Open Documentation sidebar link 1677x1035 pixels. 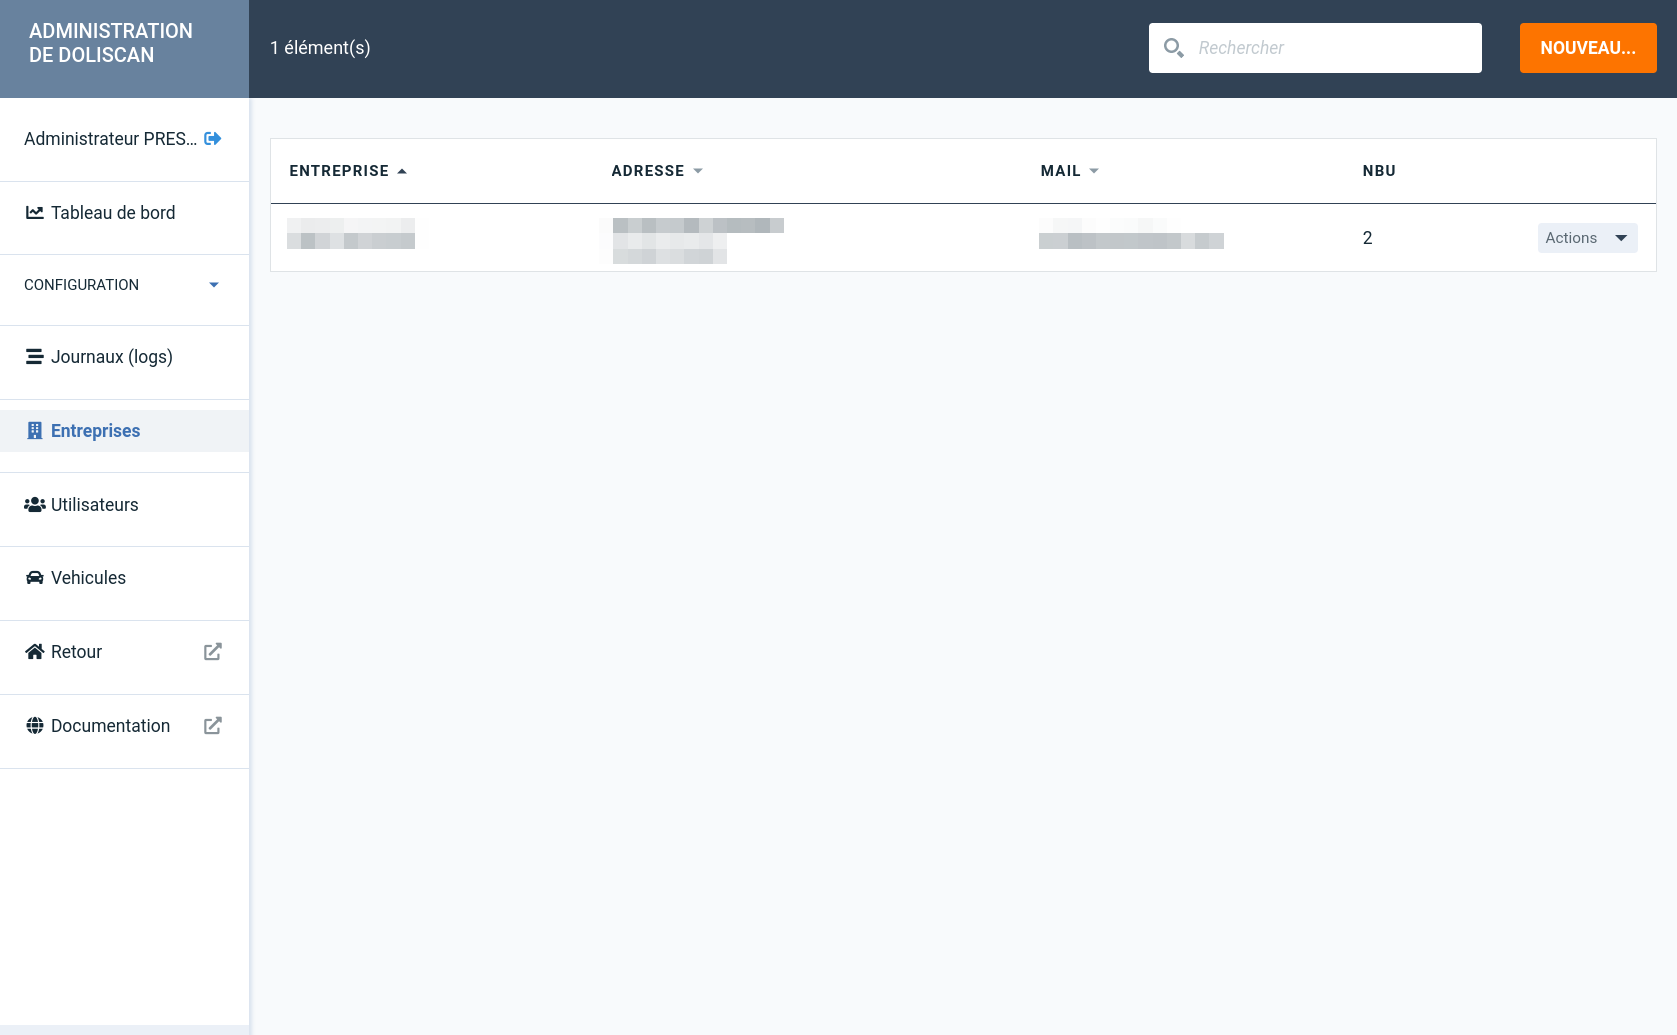124,726
